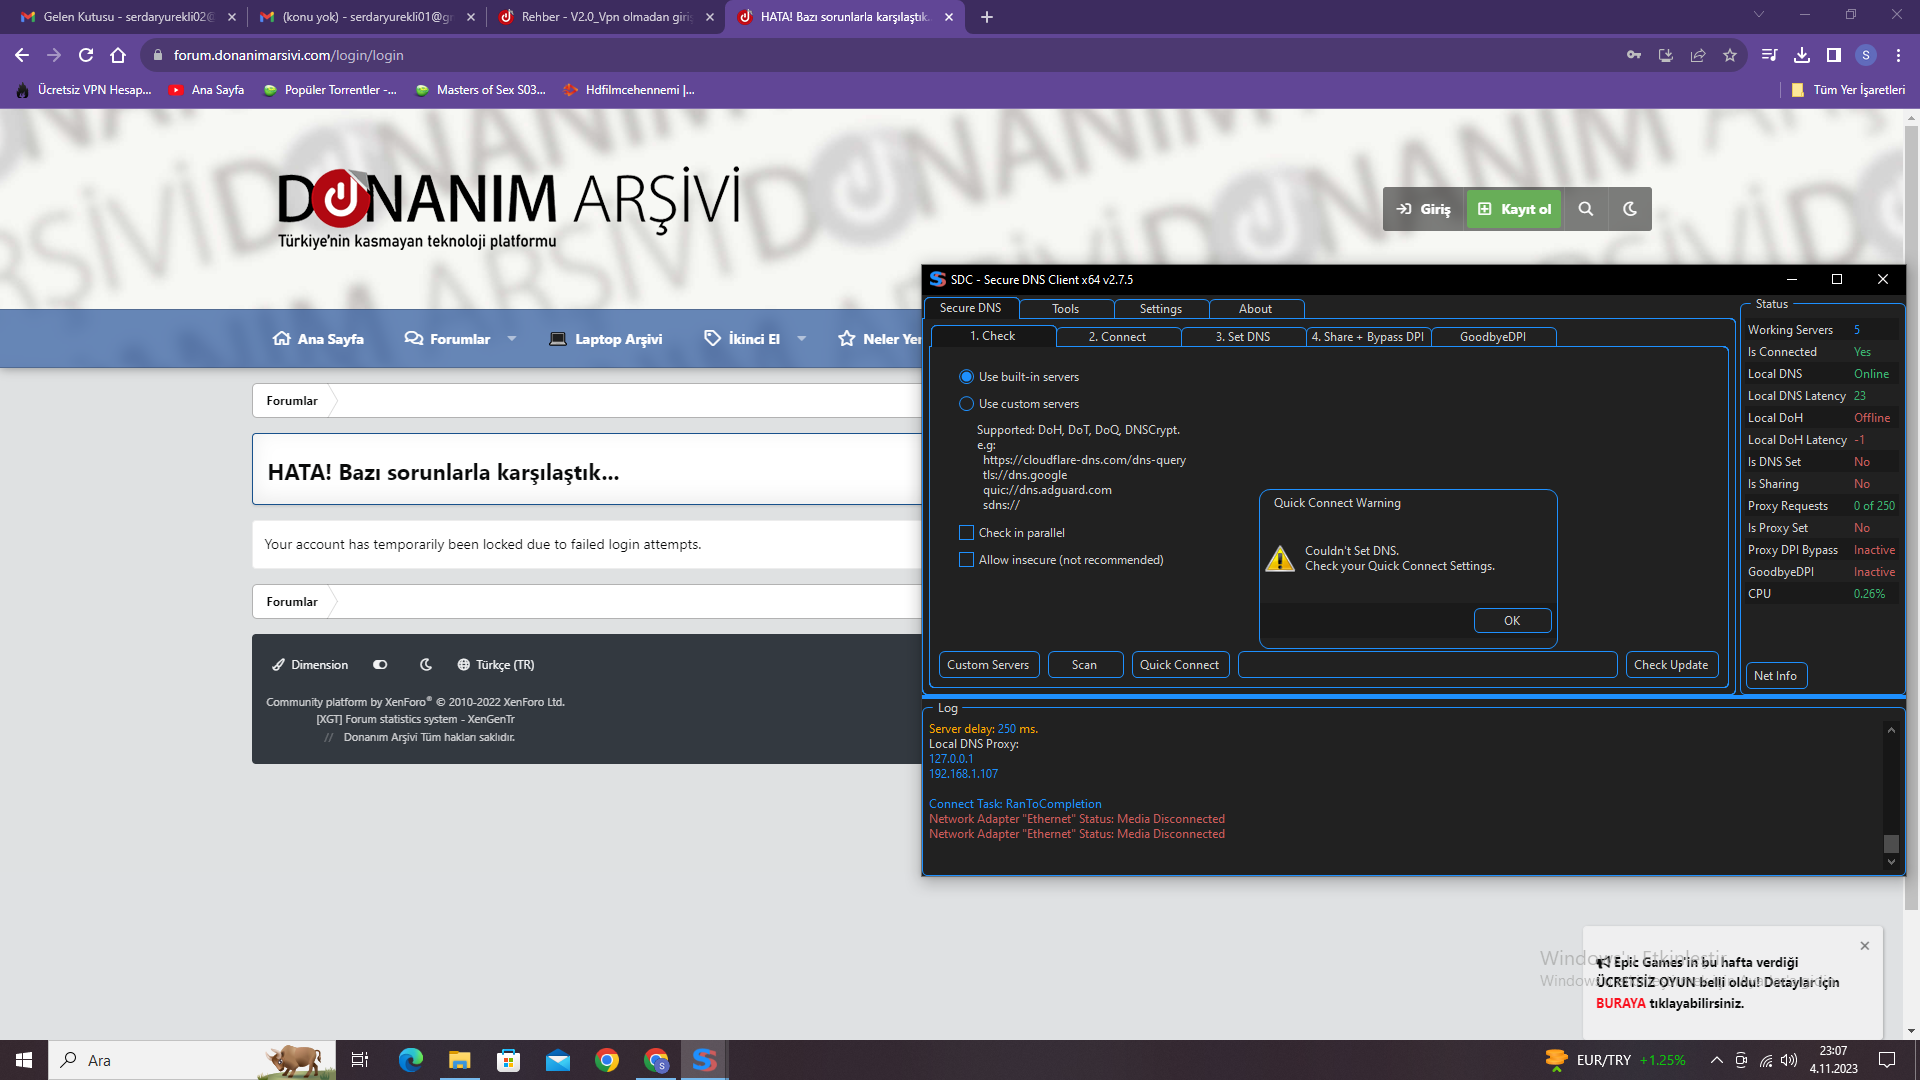
Task: Click the SDC log scroll down arrow
Action: [x=1891, y=862]
